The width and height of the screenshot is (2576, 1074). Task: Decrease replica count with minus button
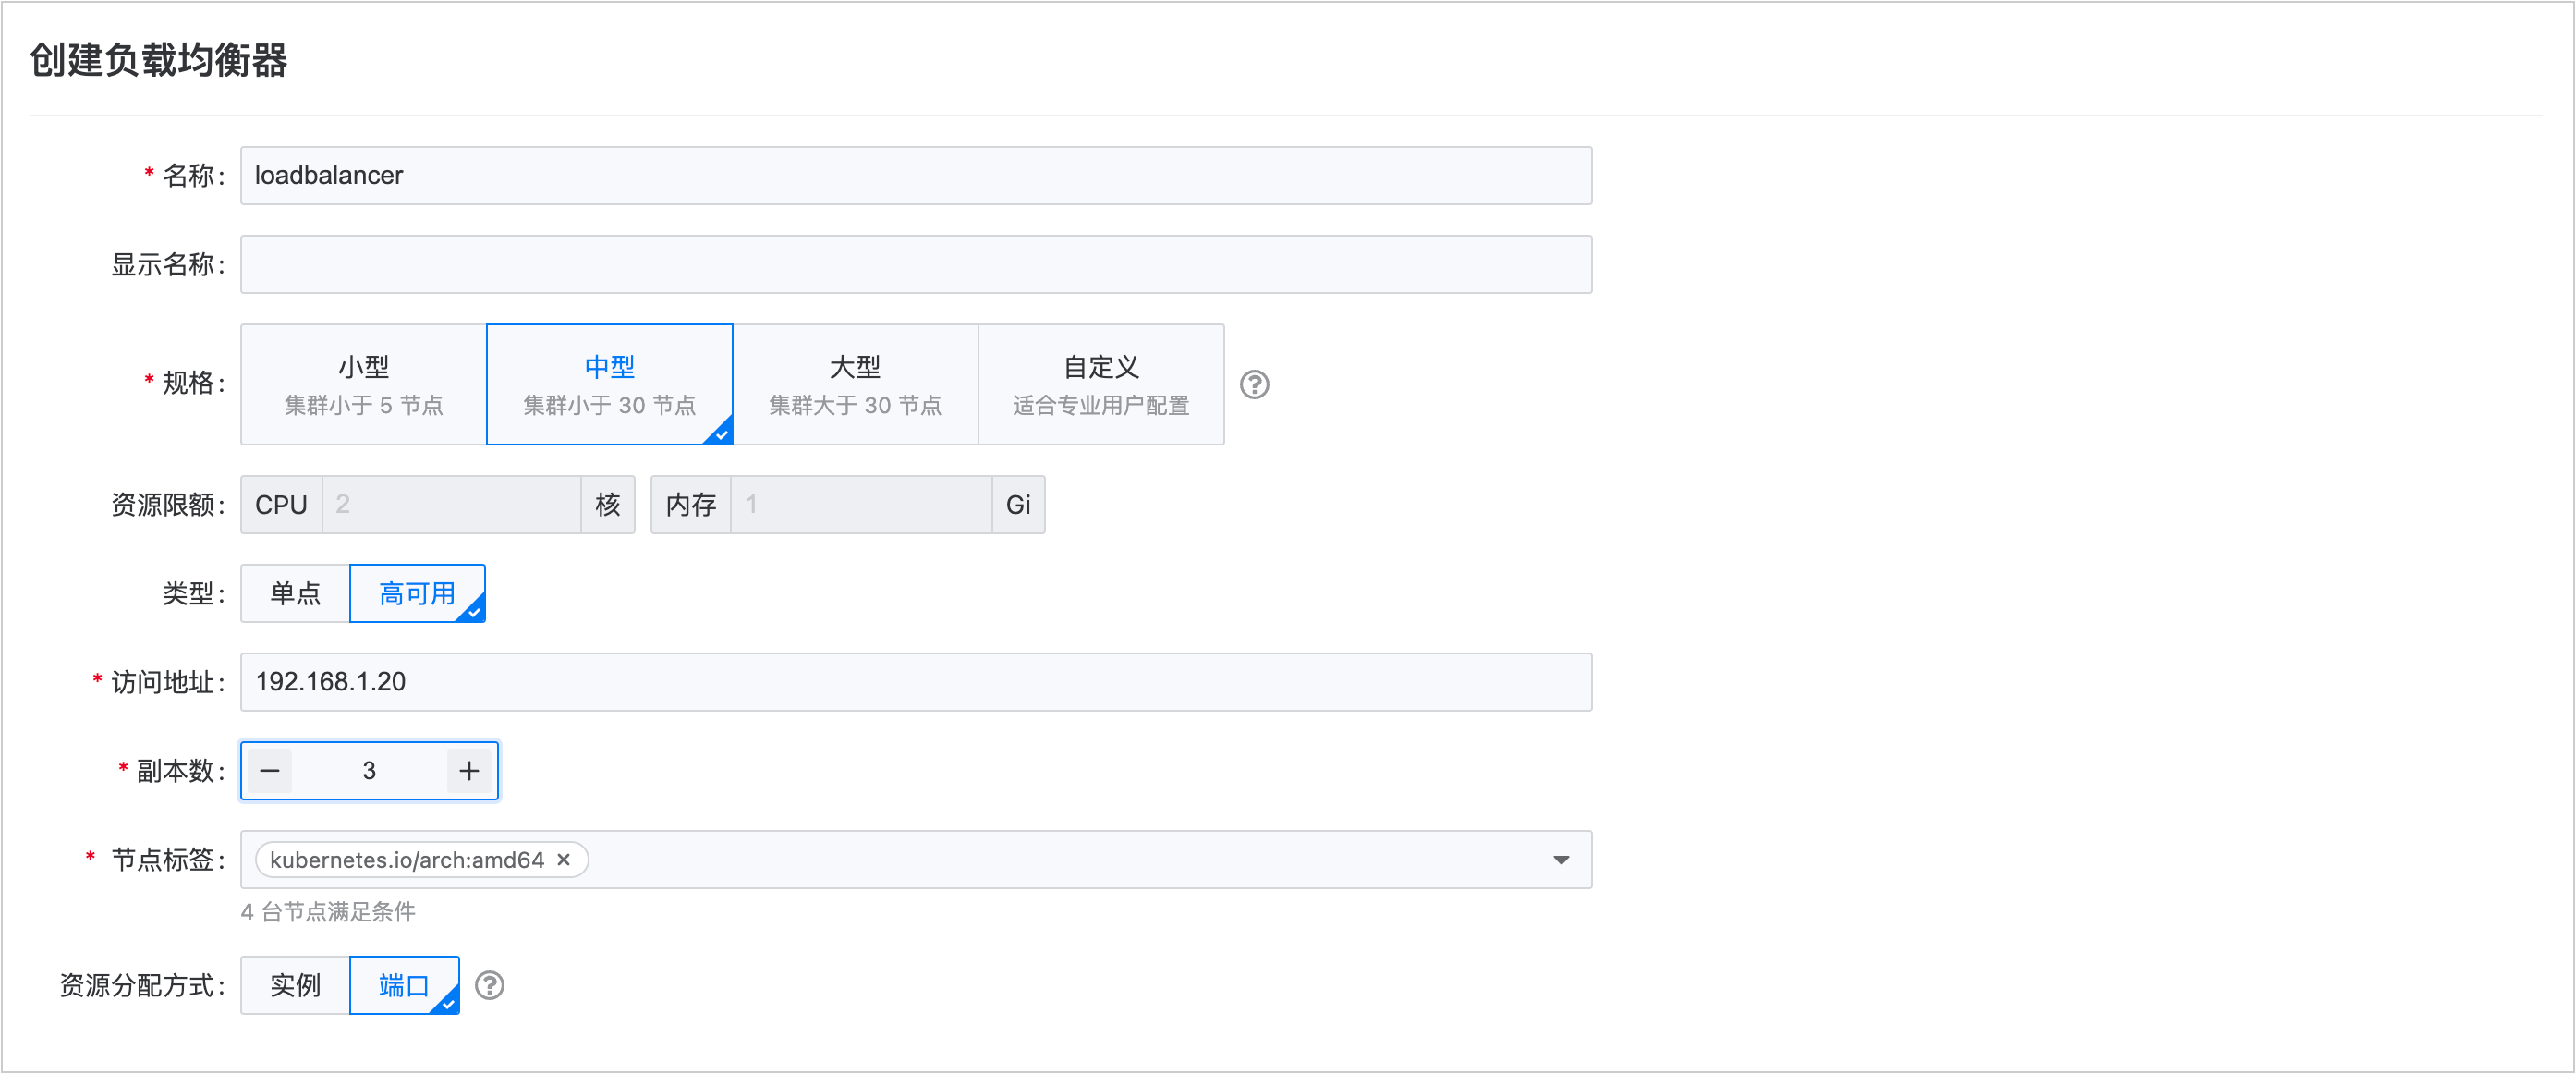tap(270, 770)
